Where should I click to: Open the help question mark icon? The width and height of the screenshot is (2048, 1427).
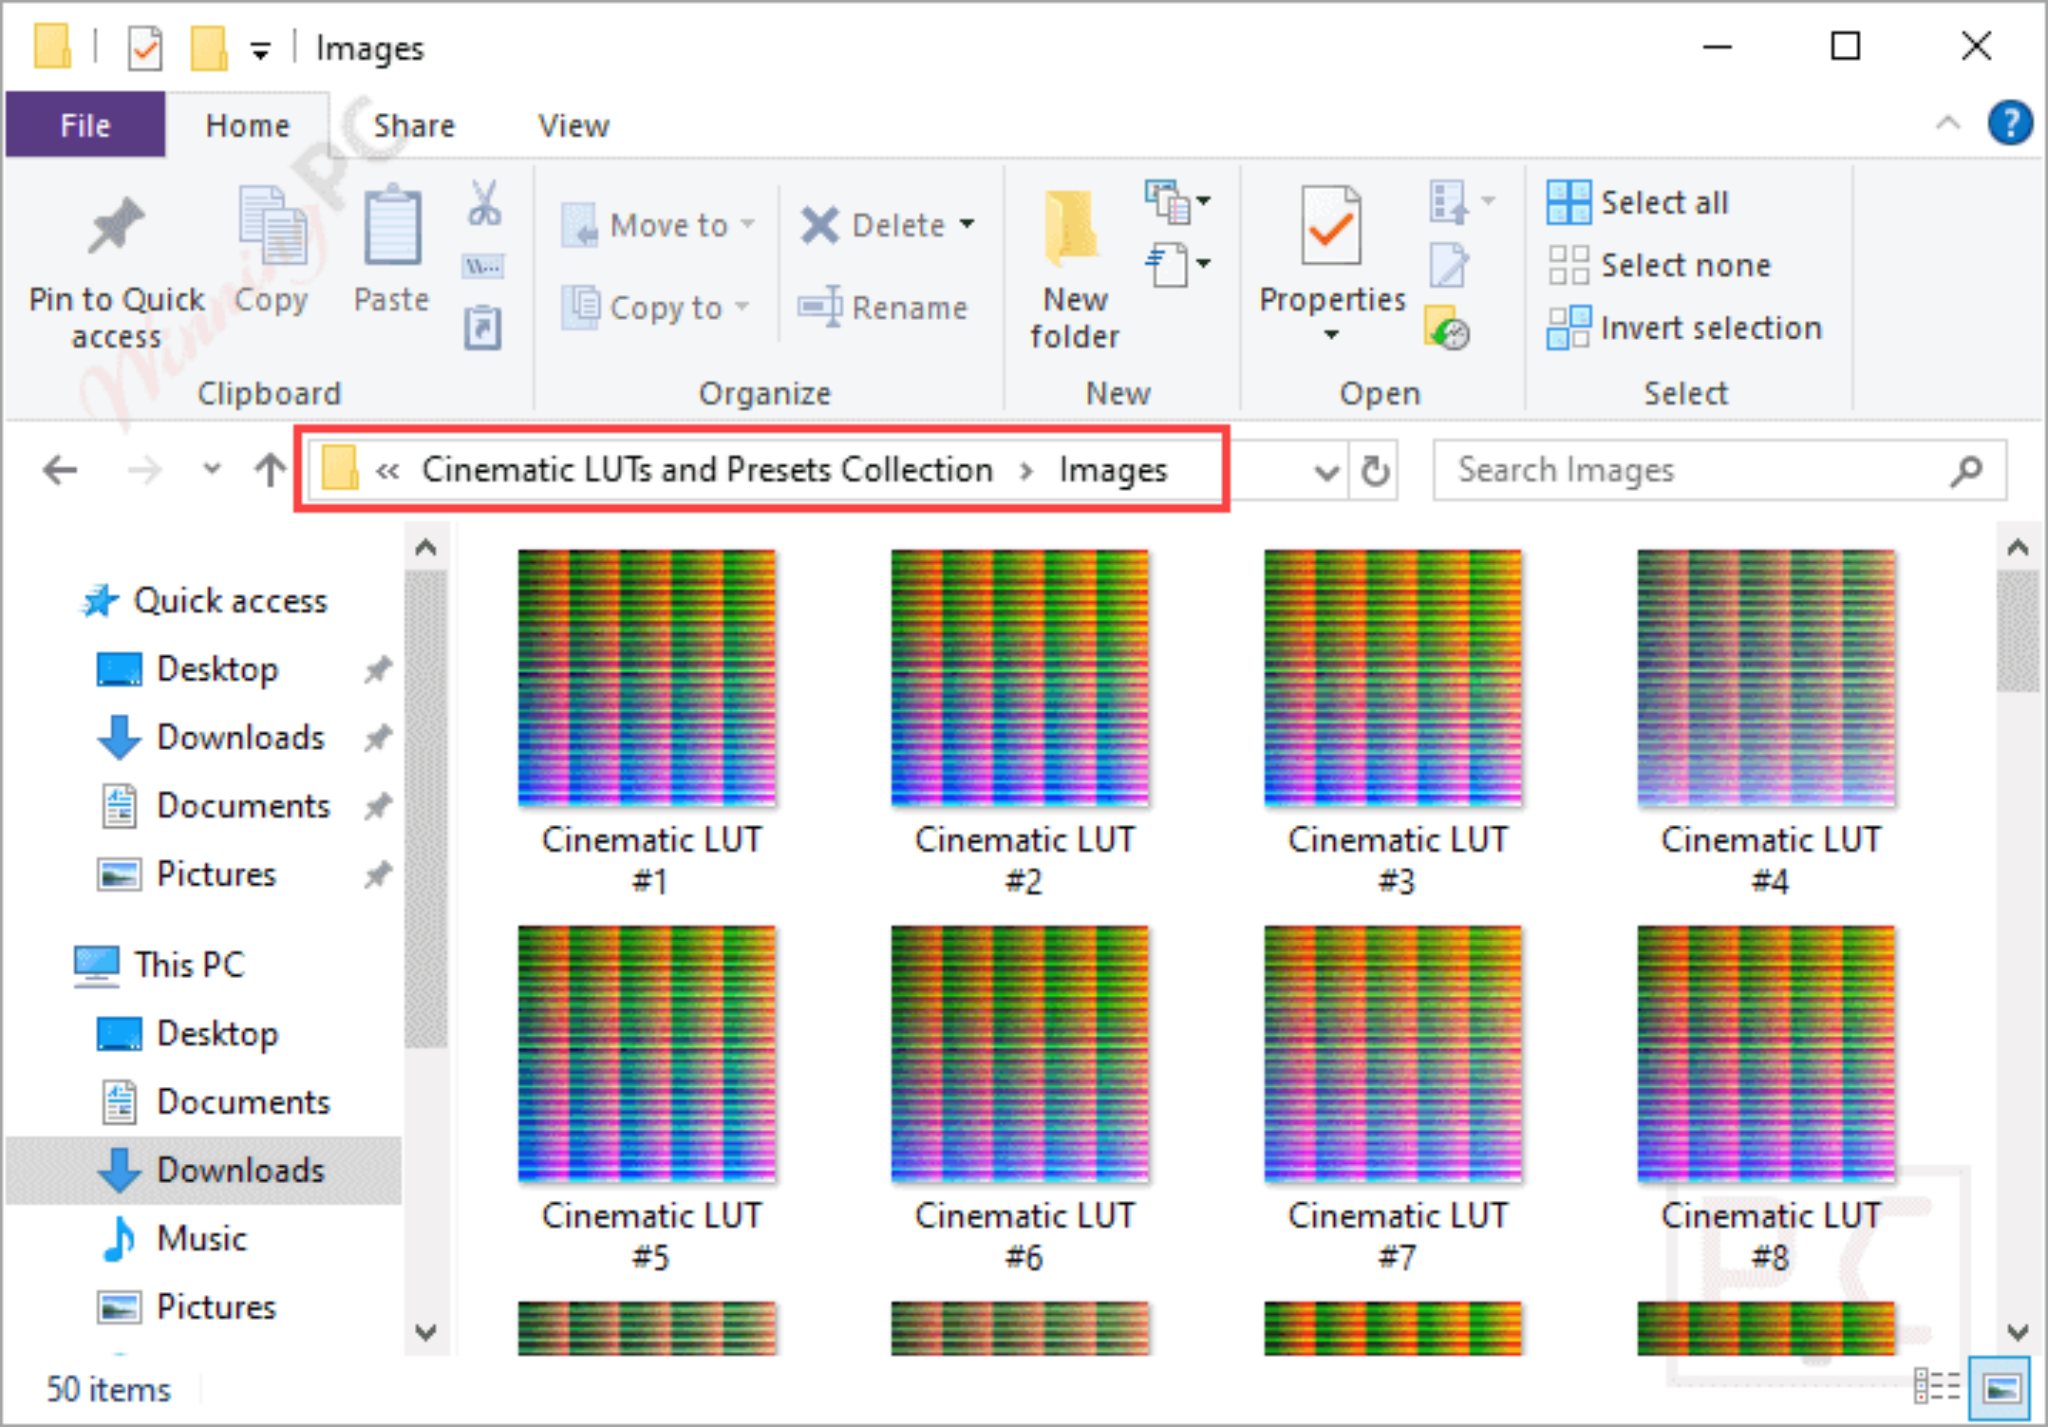2009,124
